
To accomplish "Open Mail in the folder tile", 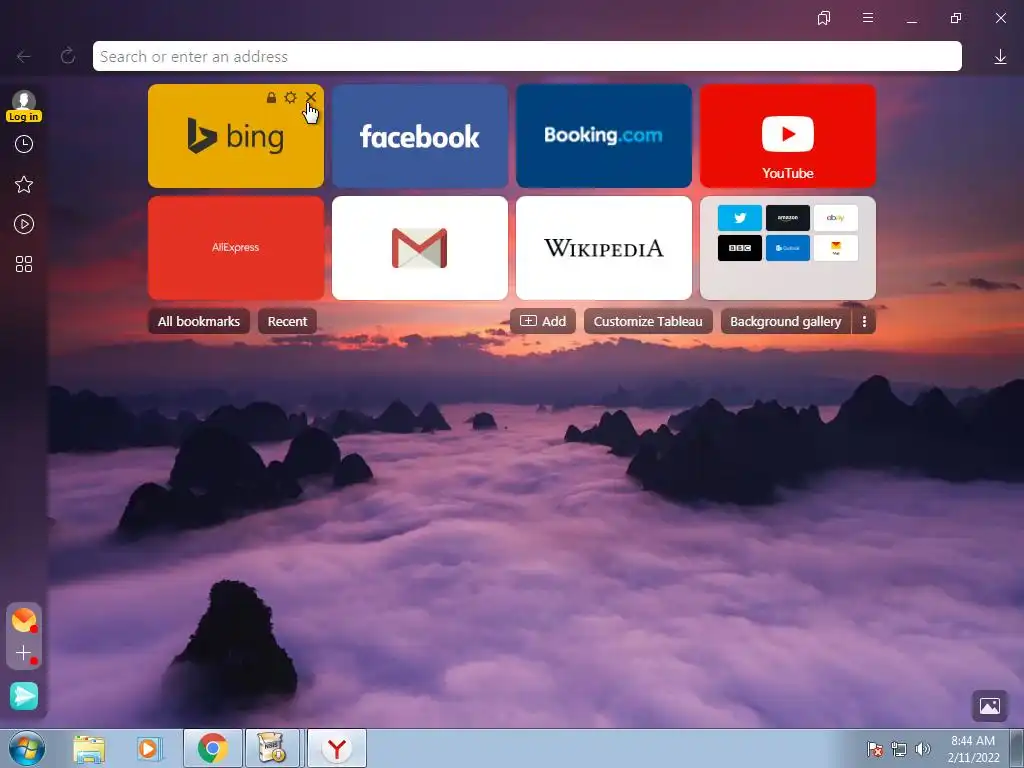I will 836,248.
